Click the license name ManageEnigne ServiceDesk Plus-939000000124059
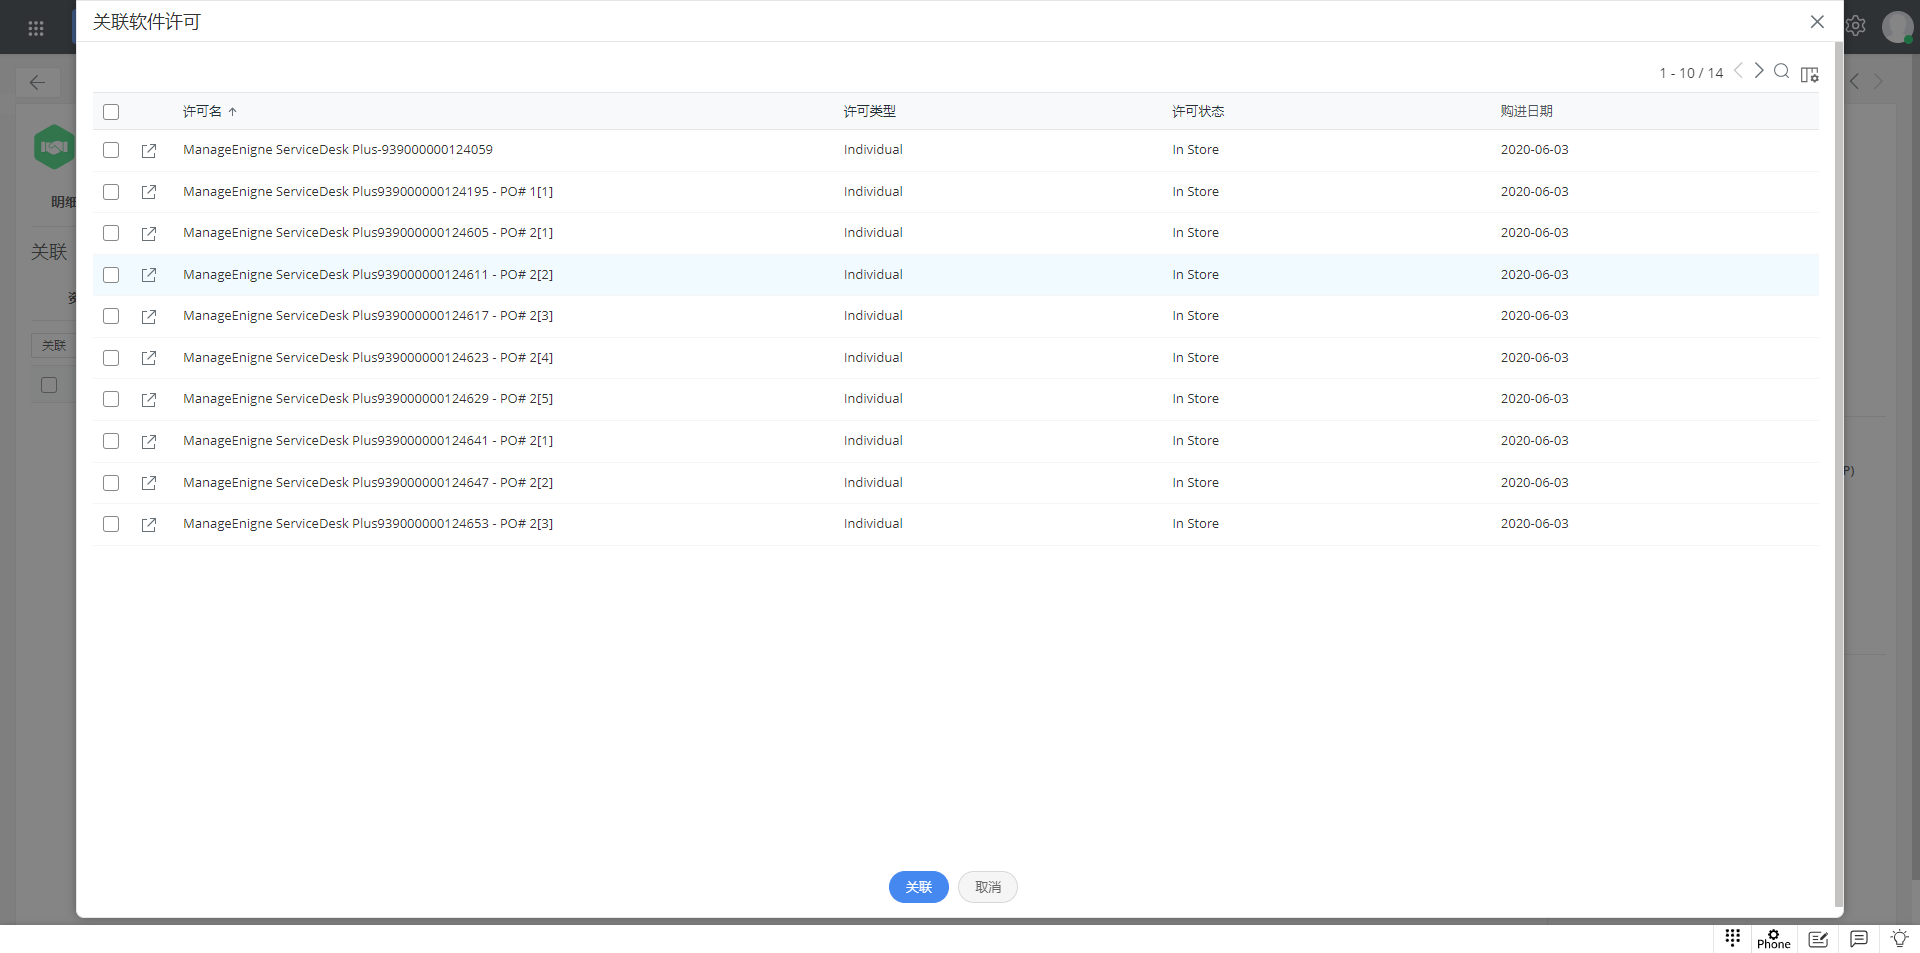This screenshot has width=1920, height=953. 338,150
